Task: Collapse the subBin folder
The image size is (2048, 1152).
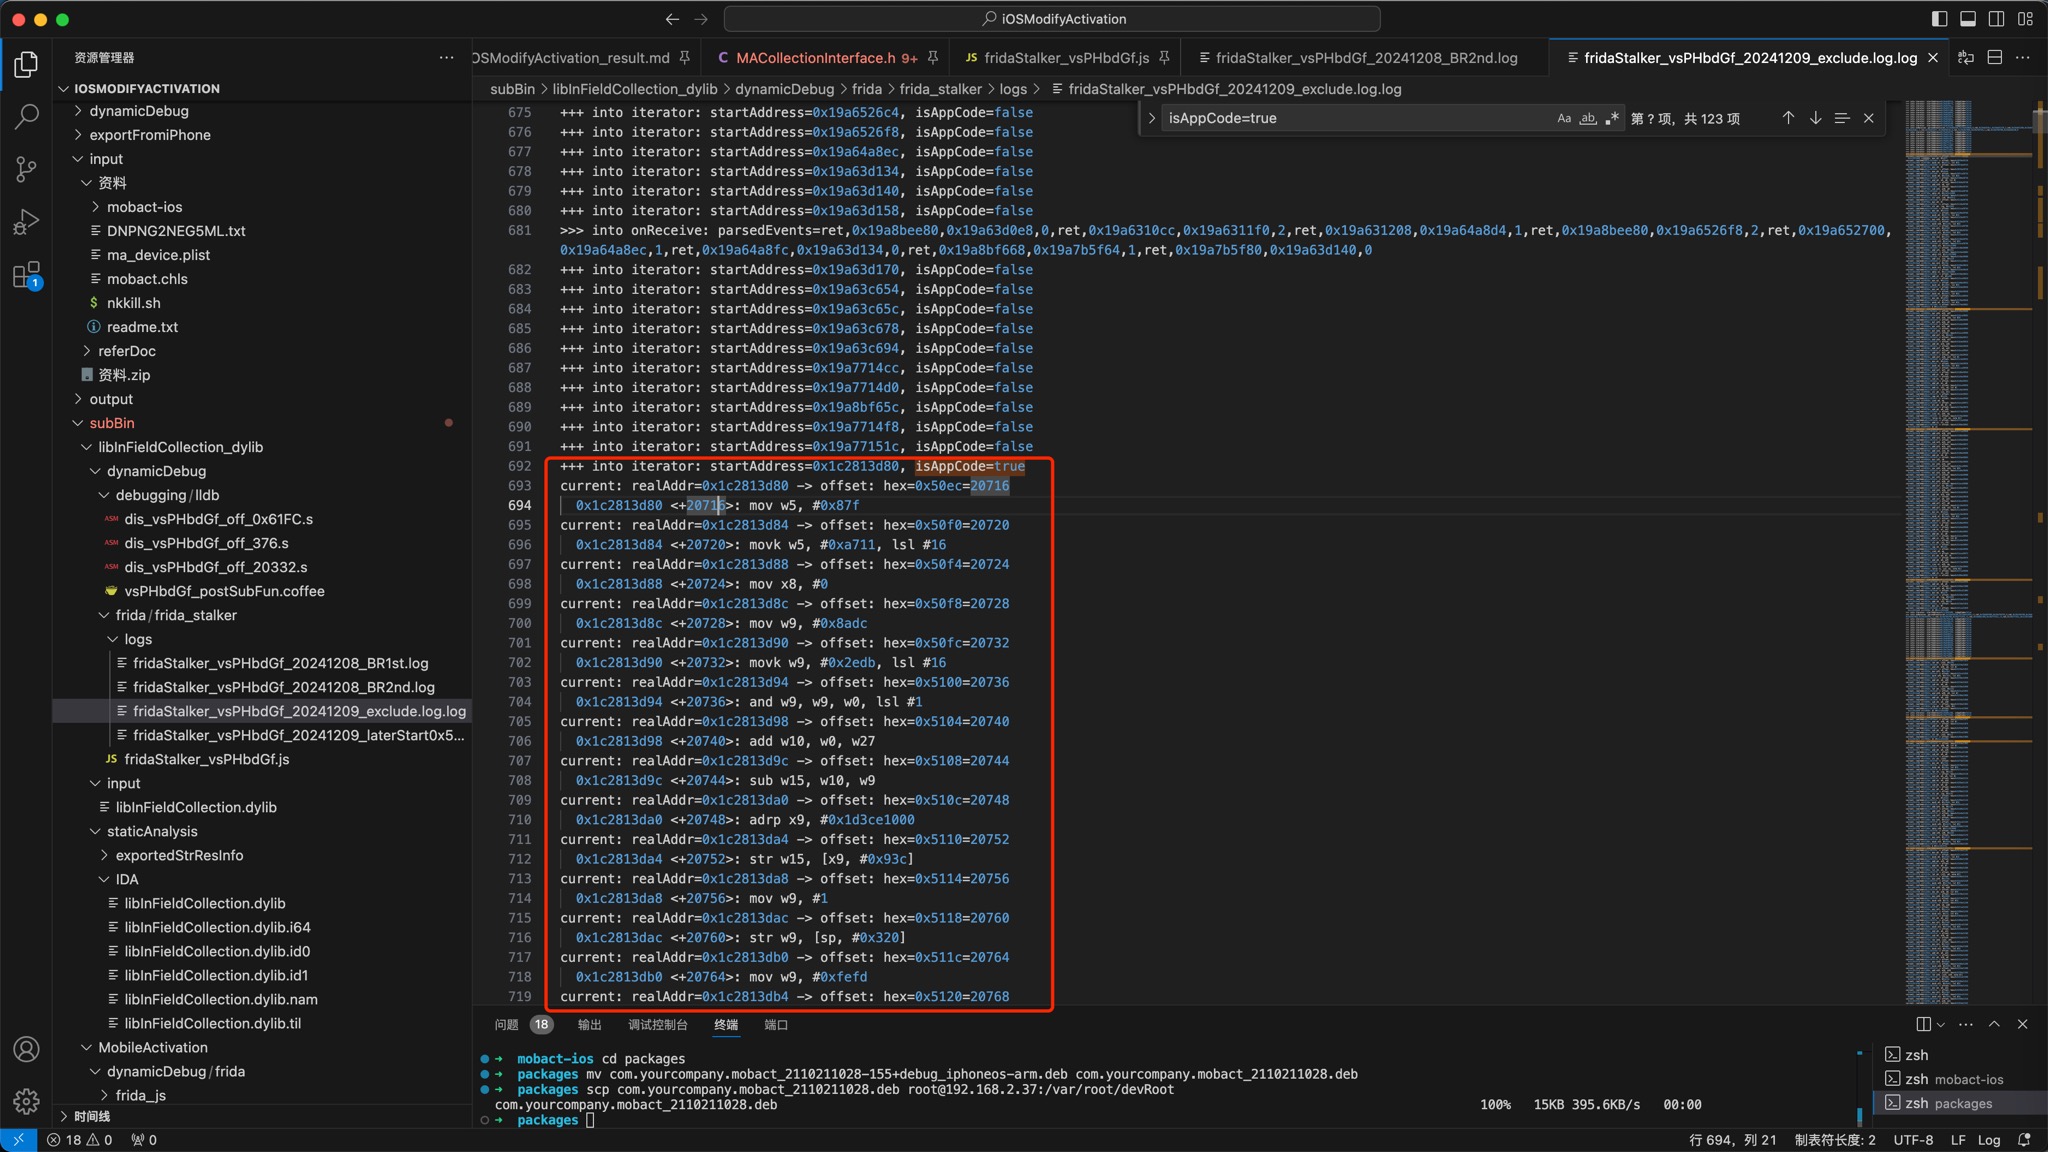Action: [x=262, y=423]
